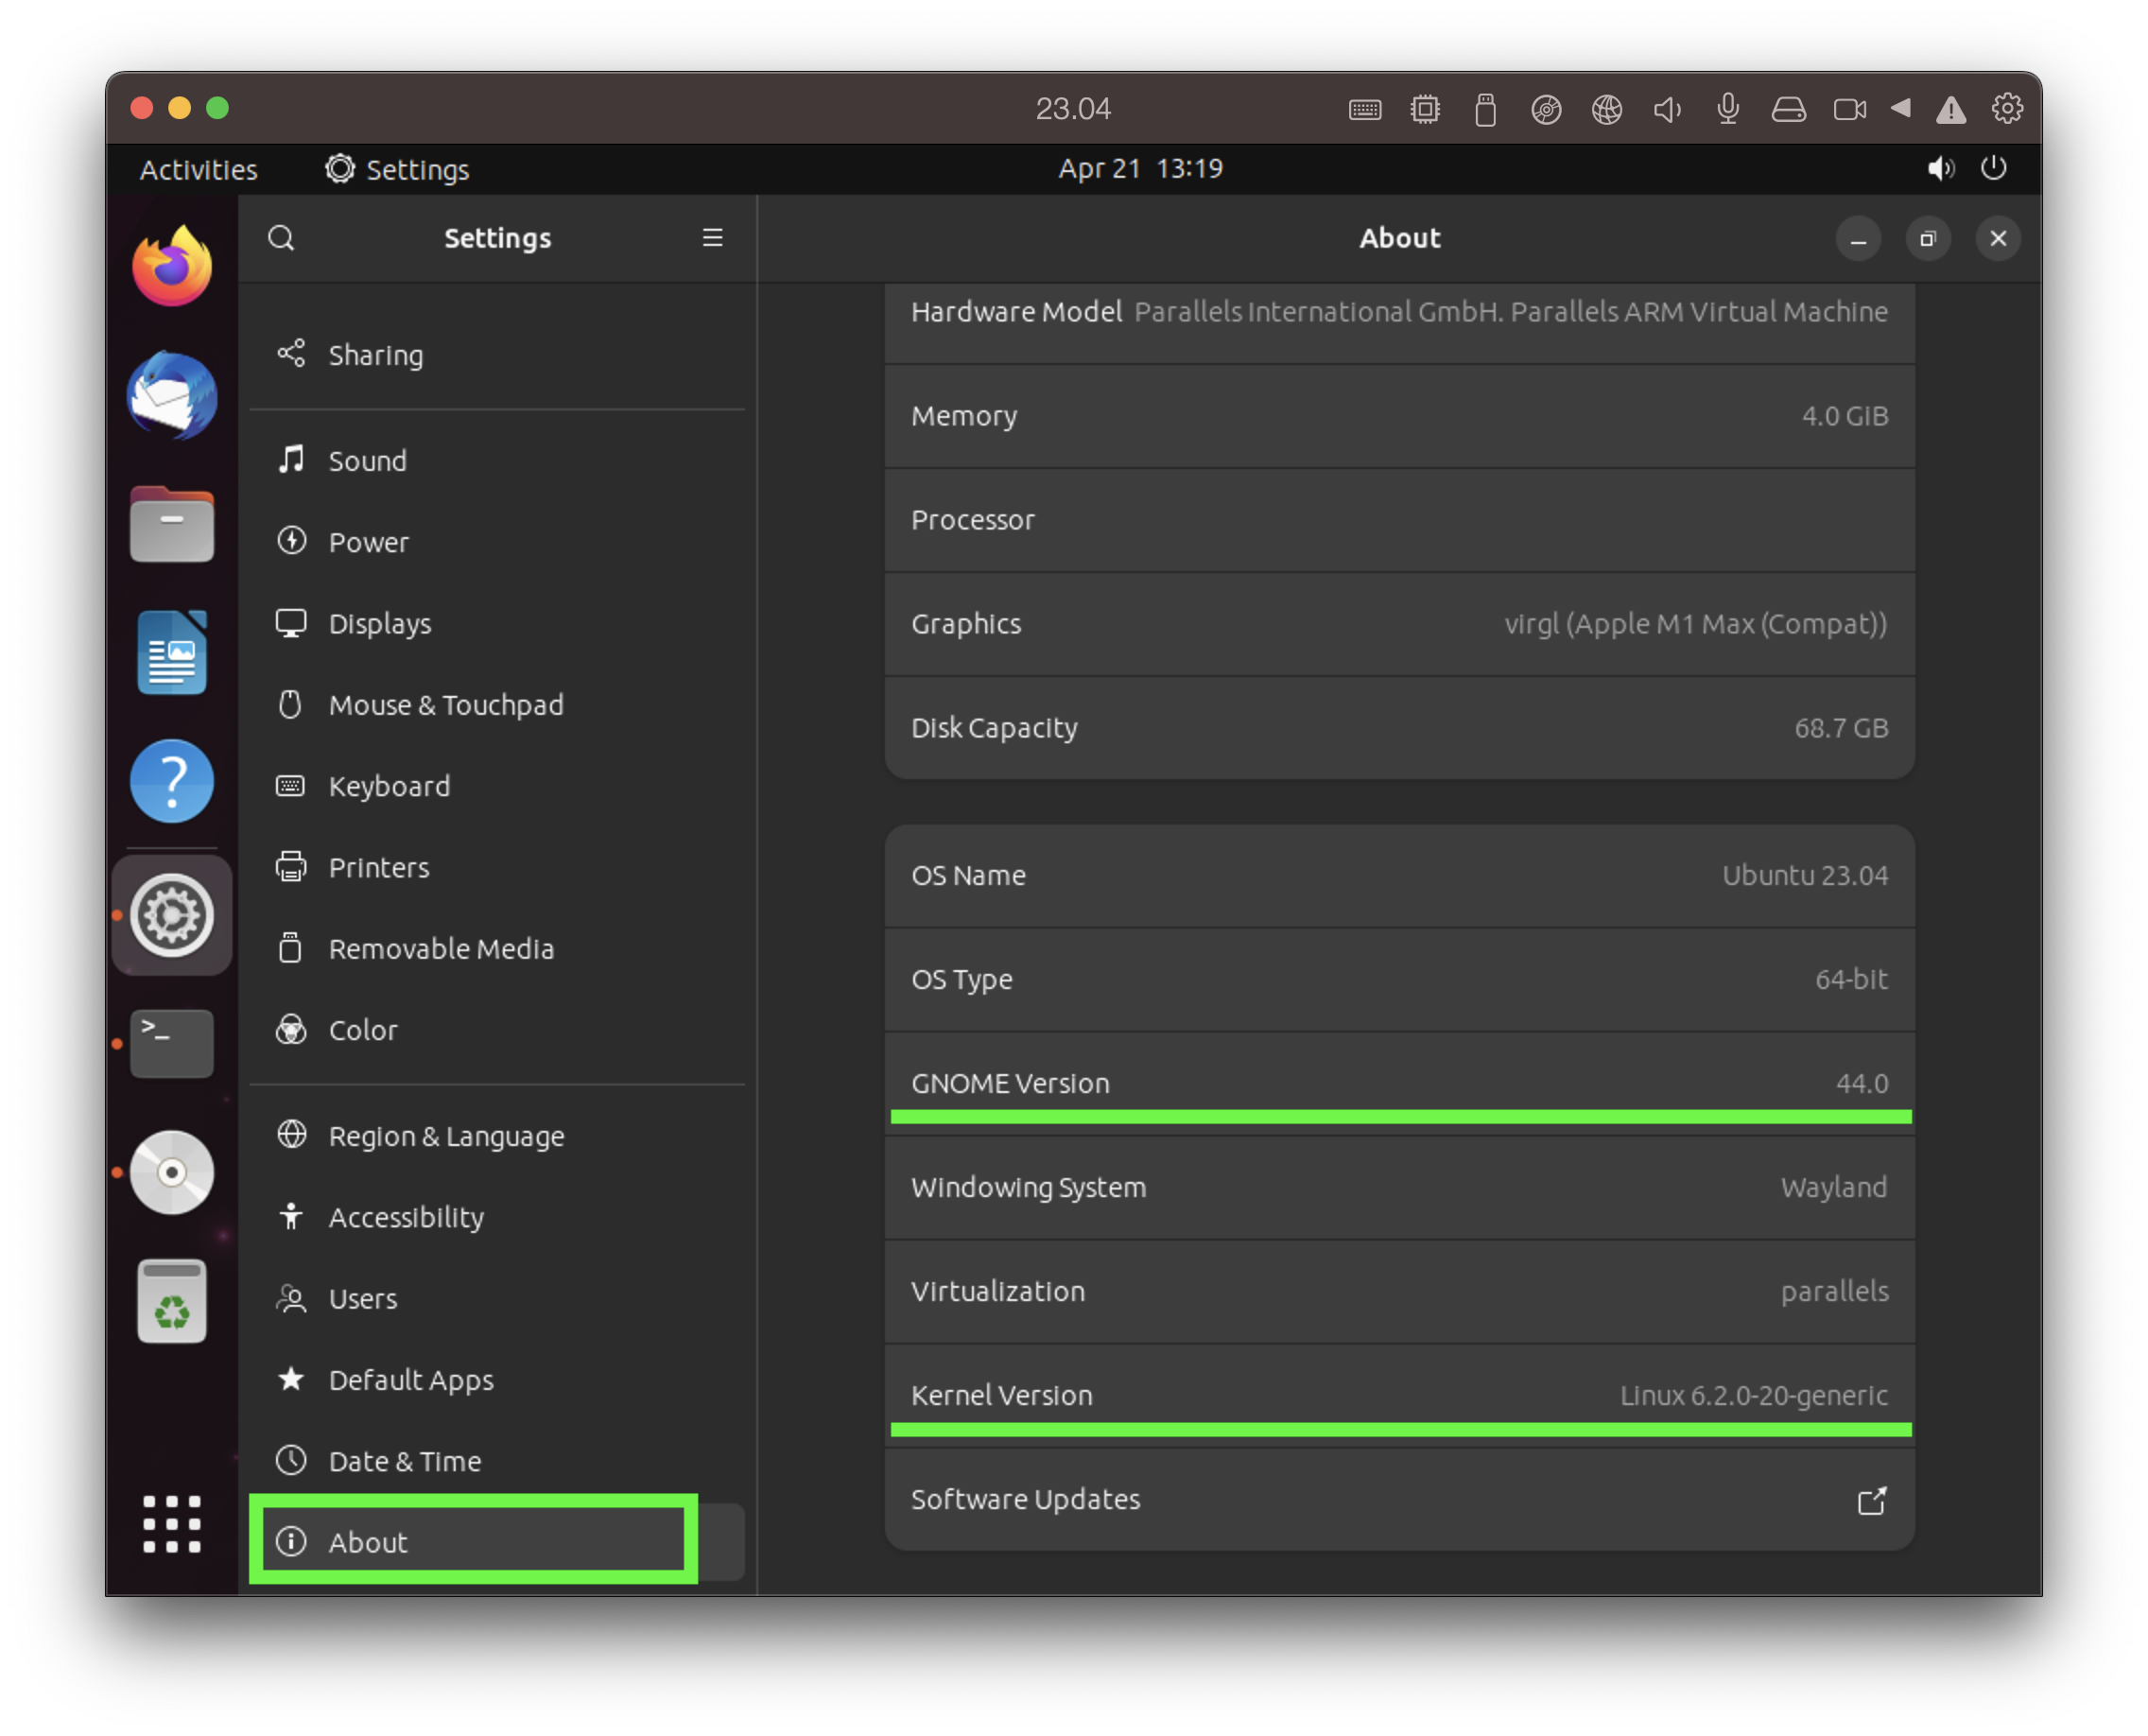Click the Kernel Version row
The width and height of the screenshot is (2148, 1736).
(x=1400, y=1396)
